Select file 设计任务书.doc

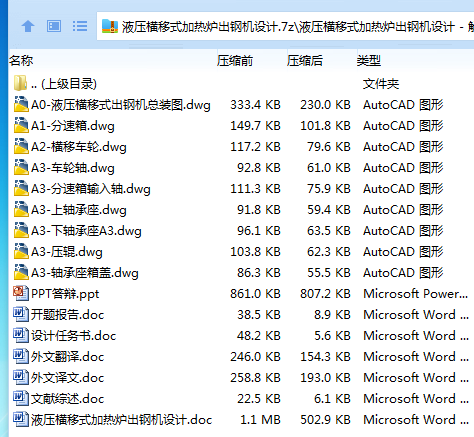tap(74, 336)
